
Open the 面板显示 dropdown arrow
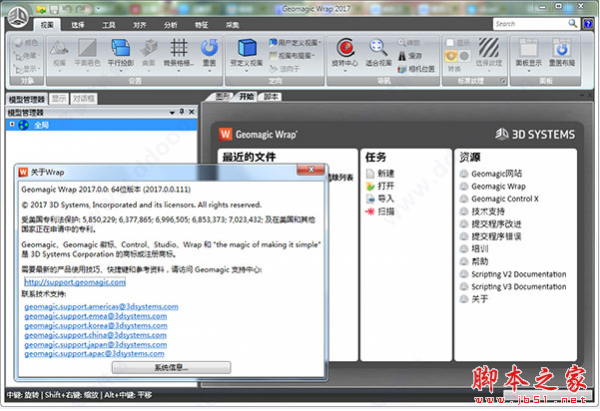coord(528,71)
